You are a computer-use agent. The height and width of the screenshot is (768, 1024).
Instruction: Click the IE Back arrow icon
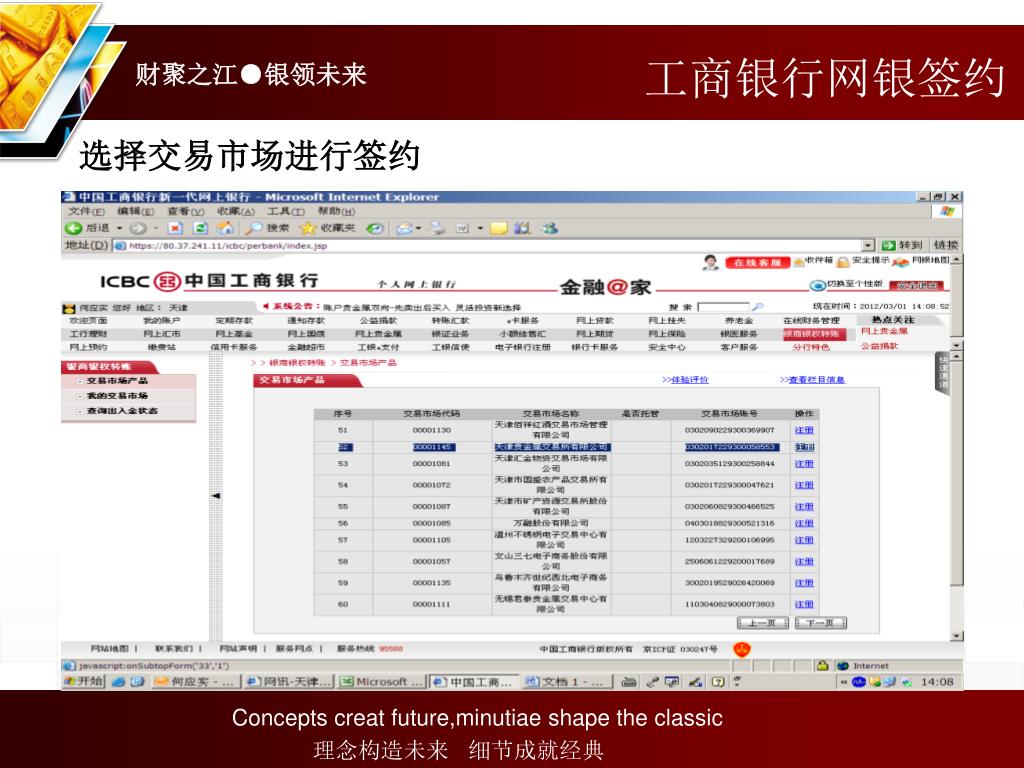pyautogui.click(x=73, y=228)
